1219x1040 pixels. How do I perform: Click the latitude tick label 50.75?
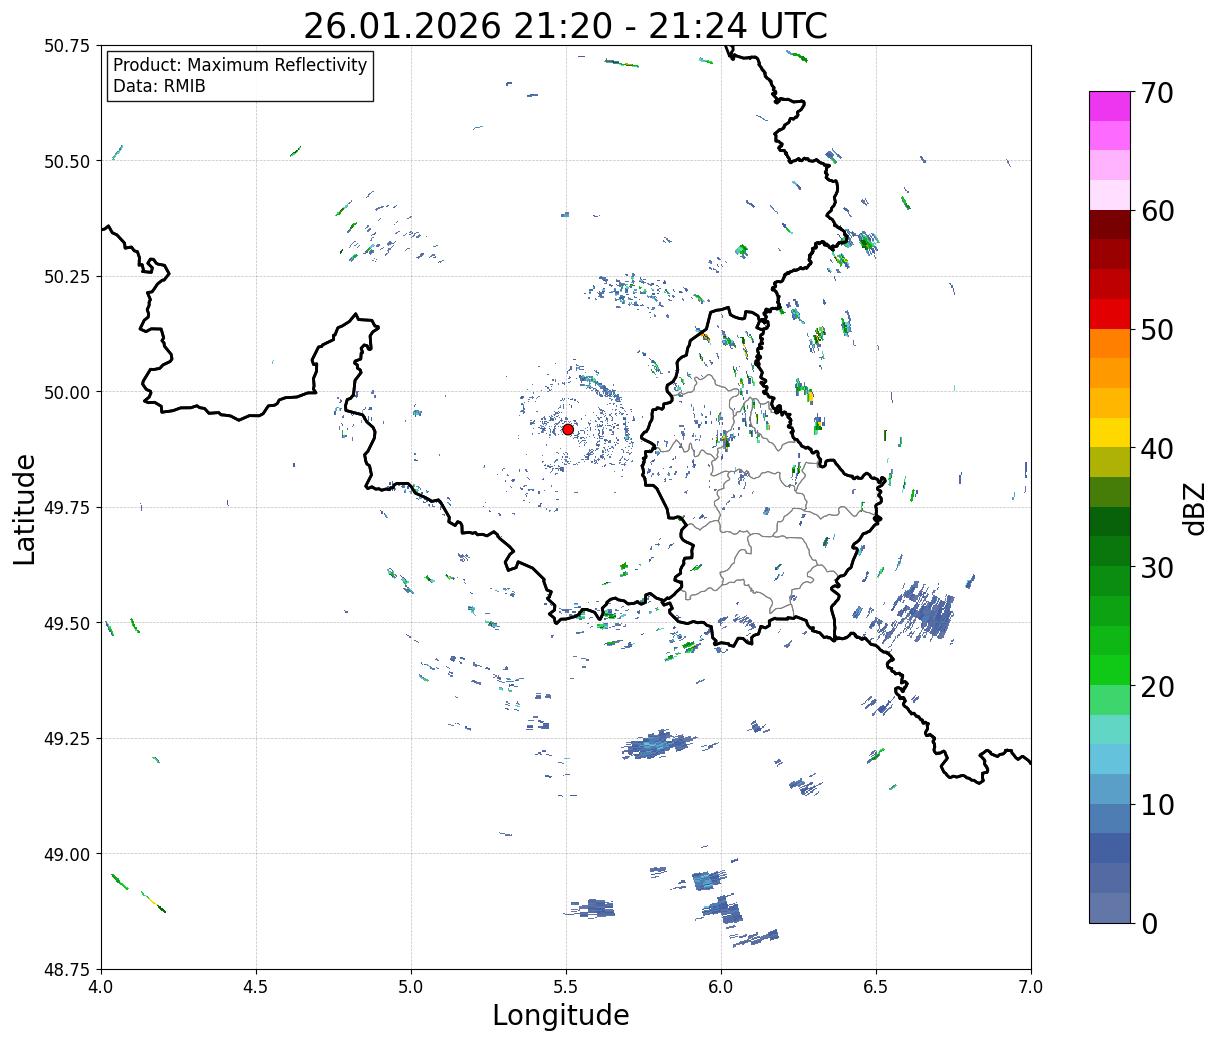(68, 46)
